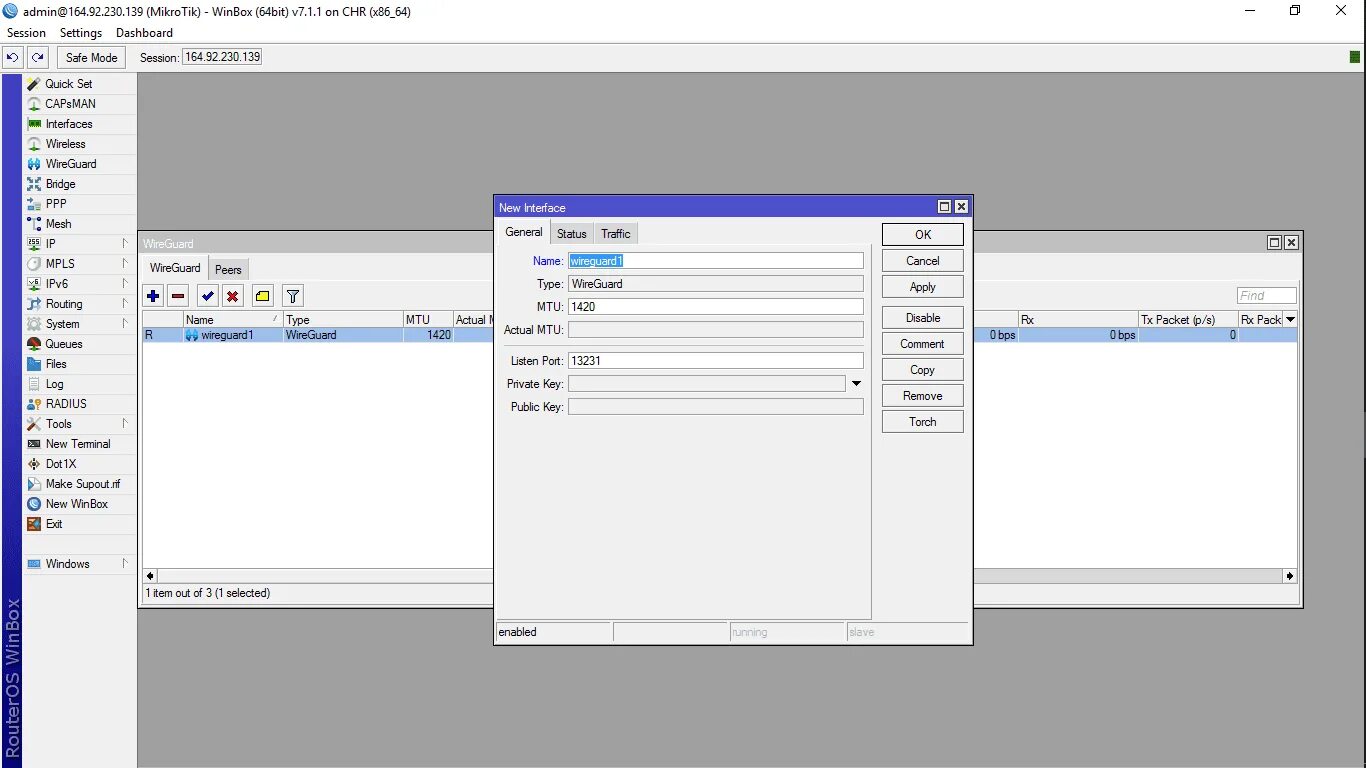Confirm with OK button

click(923, 234)
